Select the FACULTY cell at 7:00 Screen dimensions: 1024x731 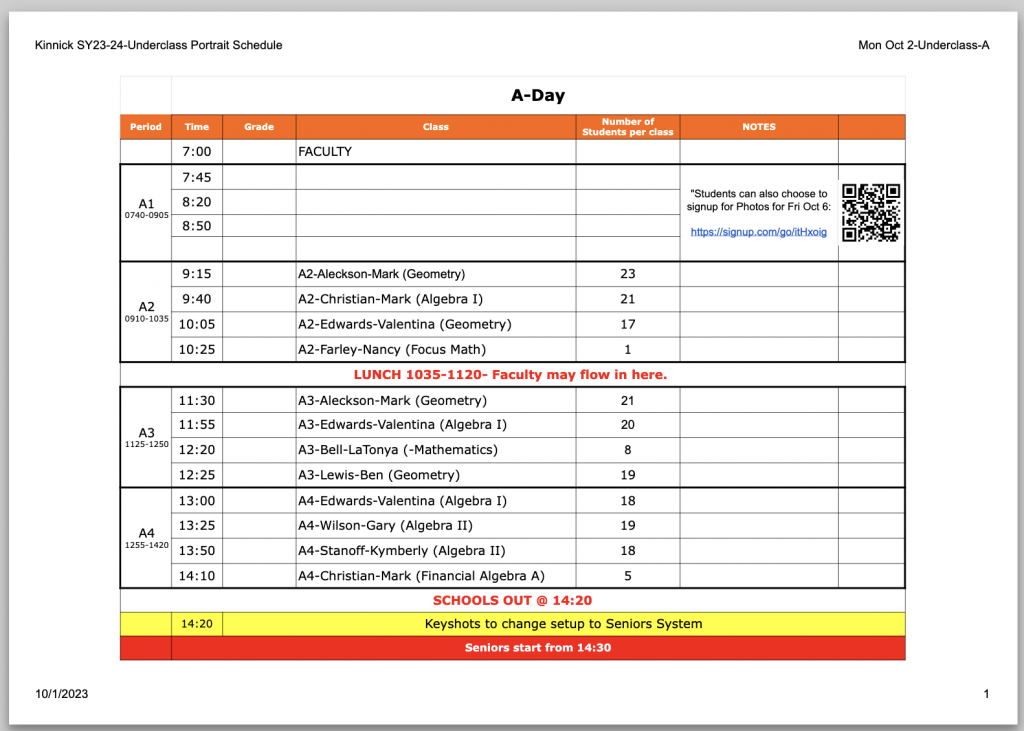tap(326, 152)
